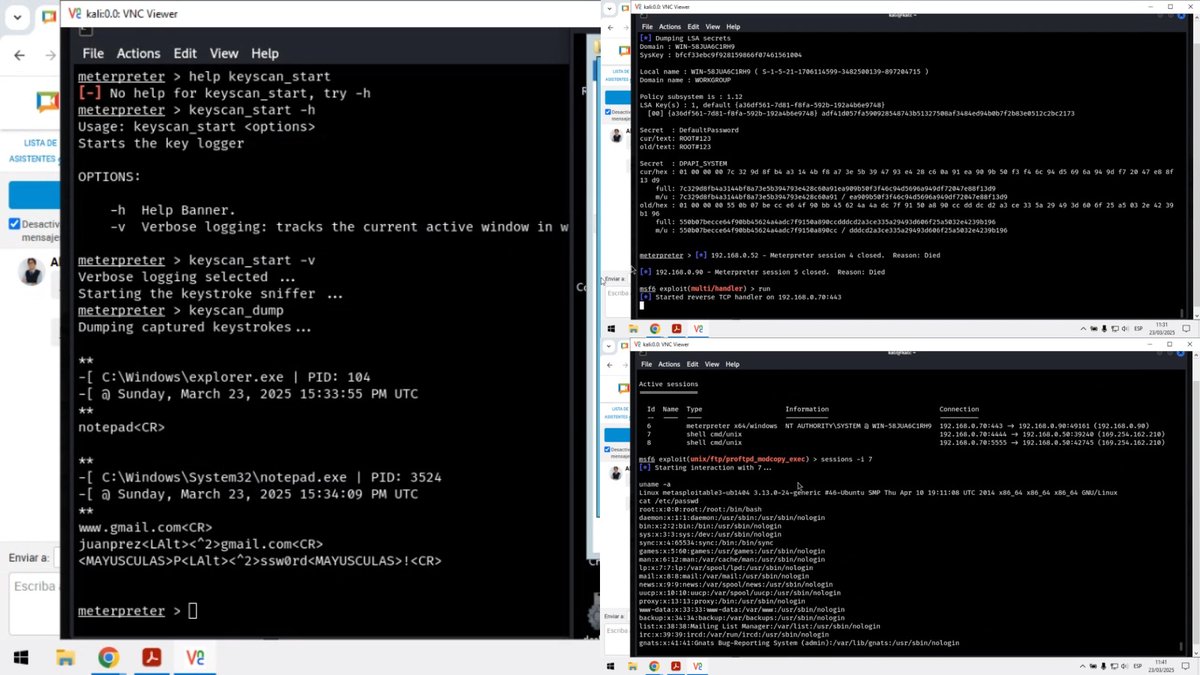Click 'notepad<CR>' captured keystroke line
The image size is (1200, 675).
tap(121, 427)
